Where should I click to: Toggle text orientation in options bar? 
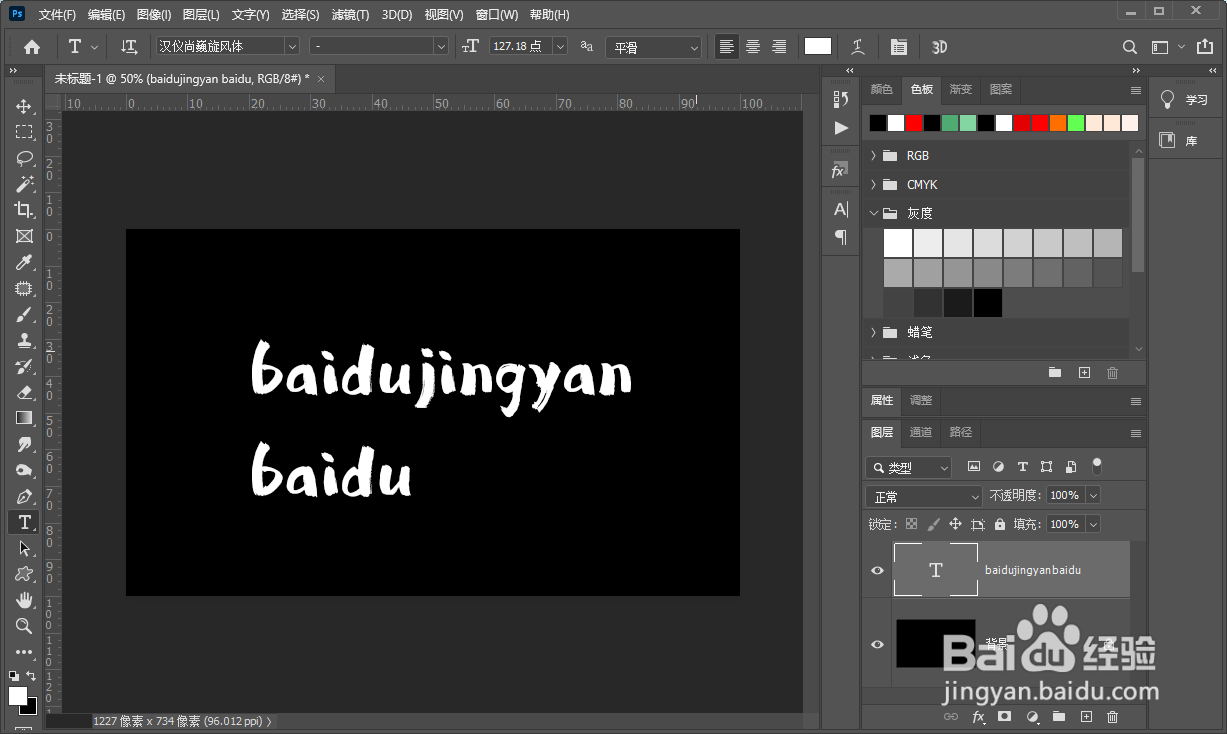coord(129,47)
